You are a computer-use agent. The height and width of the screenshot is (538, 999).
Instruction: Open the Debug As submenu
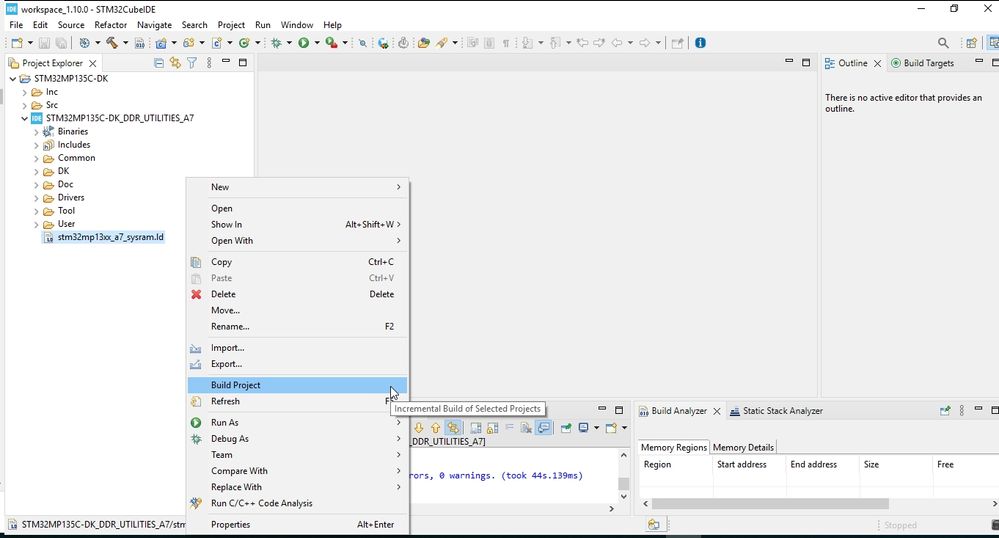click(298, 439)
